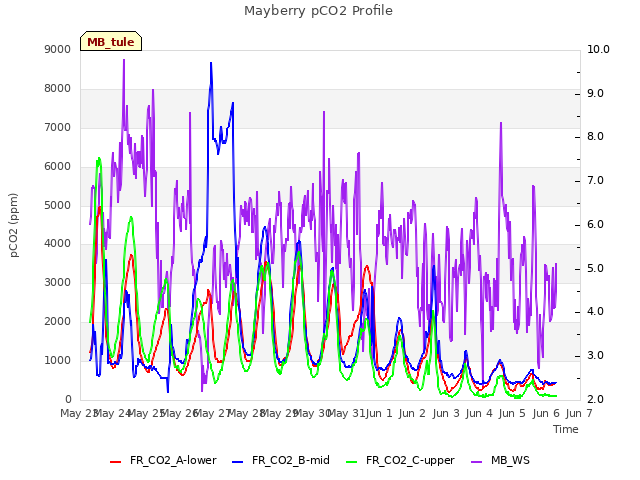
Task: Select the FR_CO2_B-mid legend entry
Action: (281, 460)
